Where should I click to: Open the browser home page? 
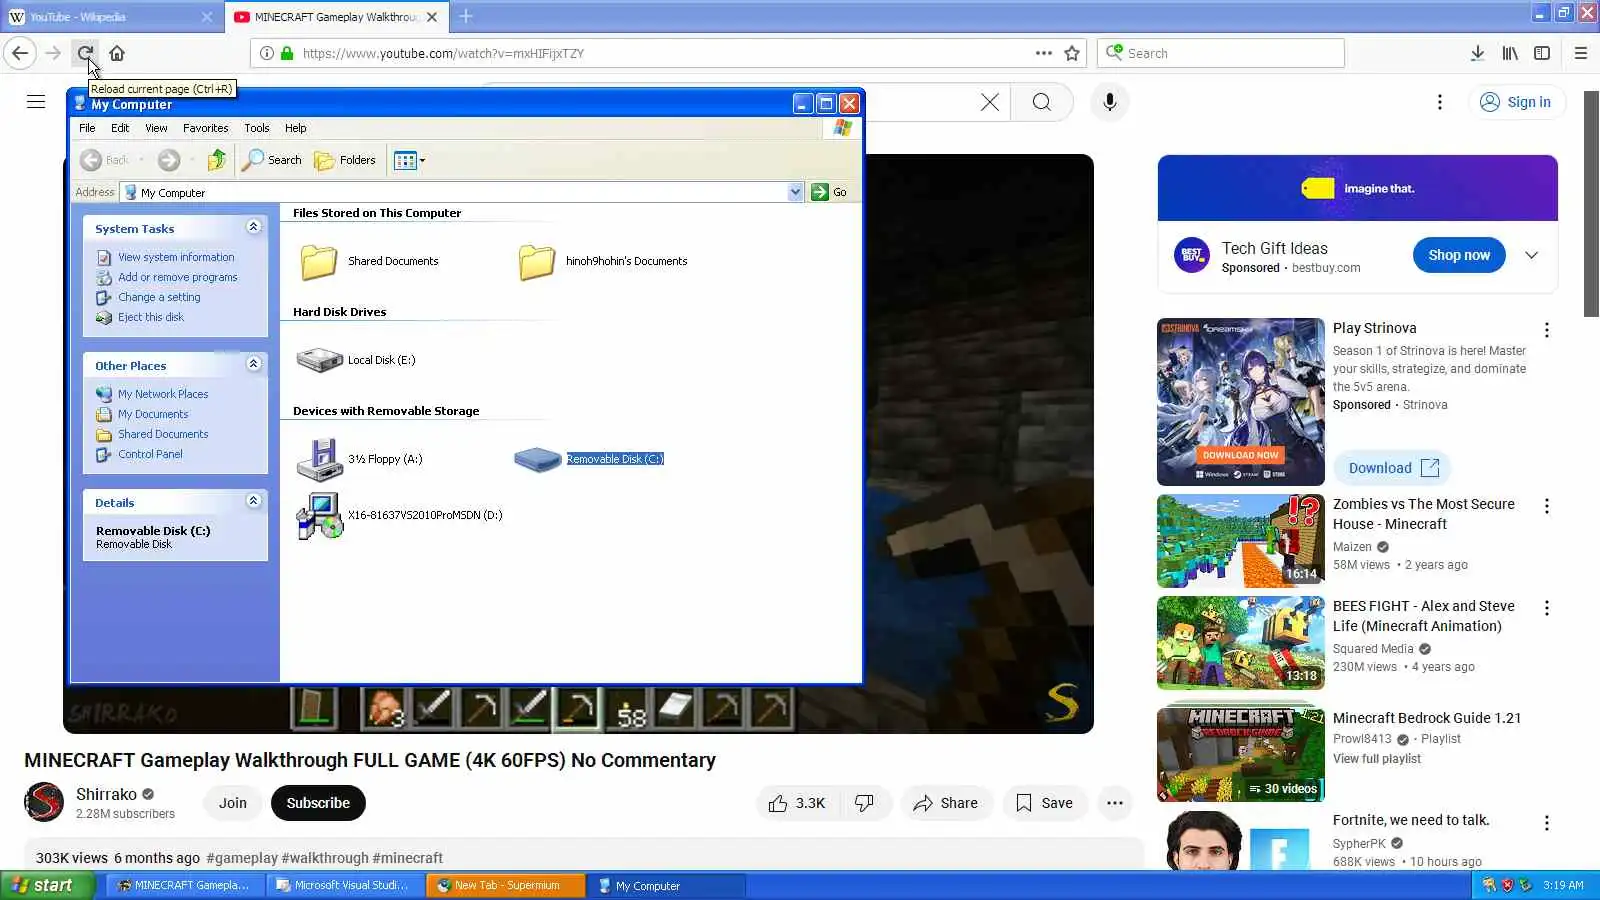pyautogui.click(x=117, y=53)
